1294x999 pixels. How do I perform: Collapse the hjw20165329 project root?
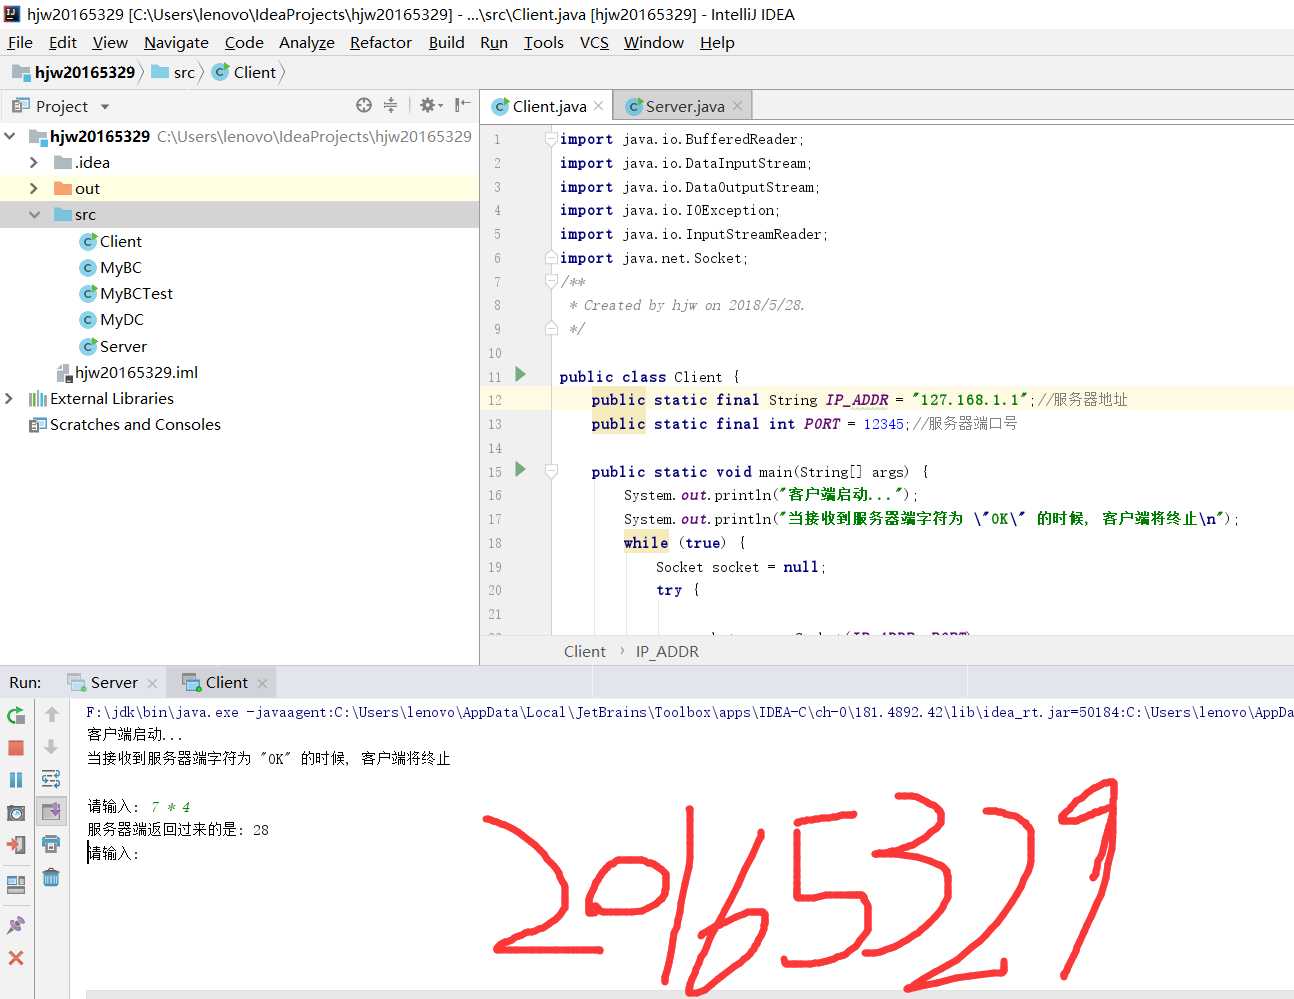tap(10, 136)
